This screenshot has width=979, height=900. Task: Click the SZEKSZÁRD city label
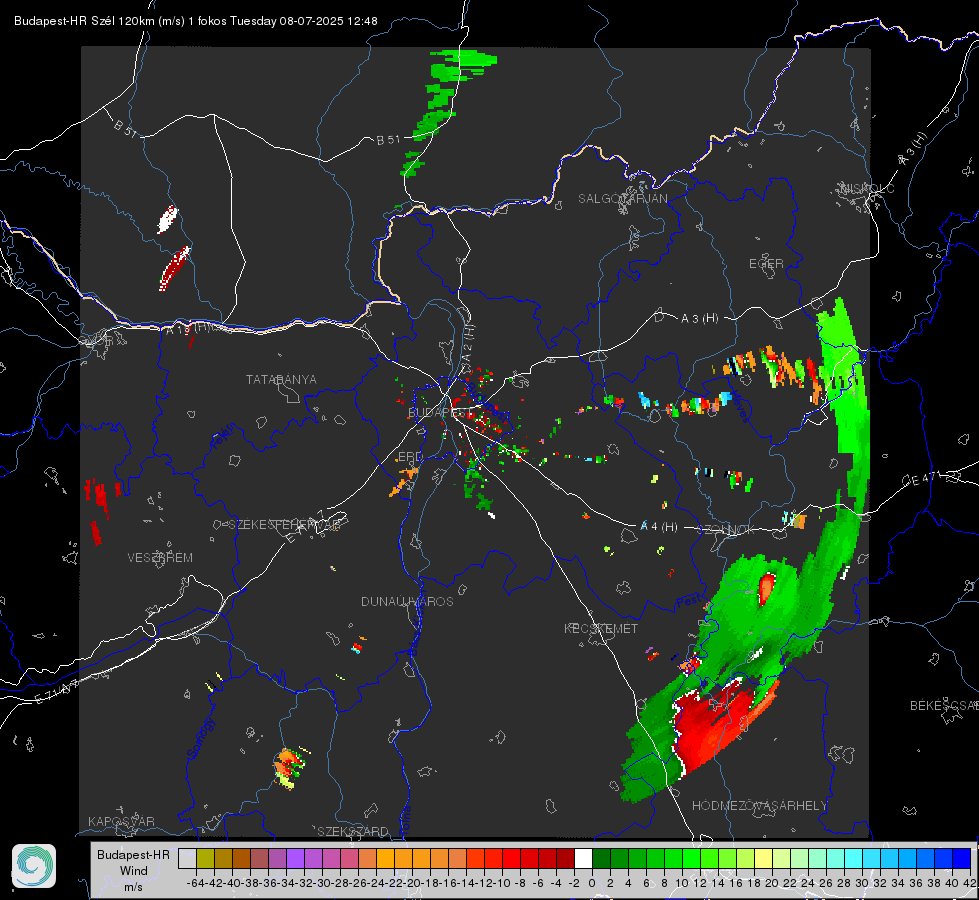point(353,831)
